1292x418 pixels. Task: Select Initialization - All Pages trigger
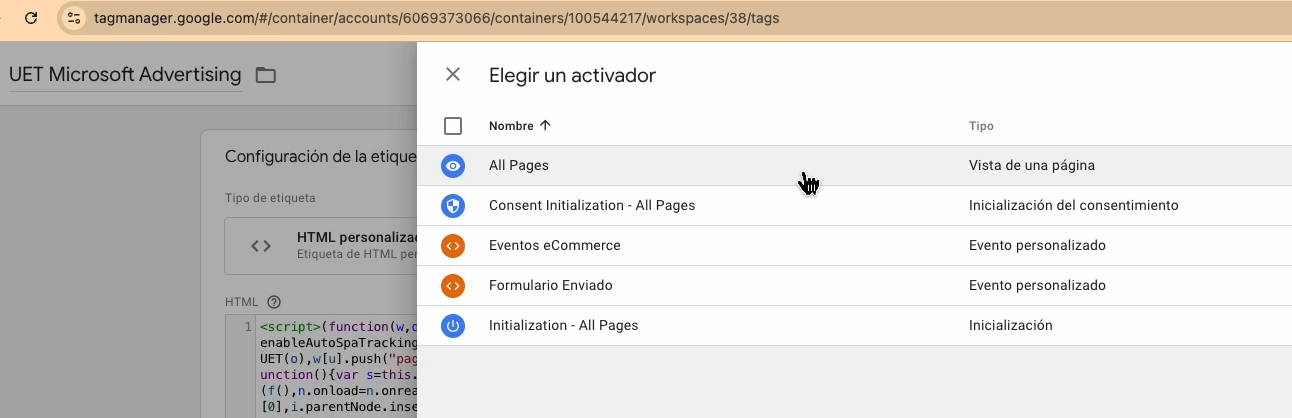854,326
